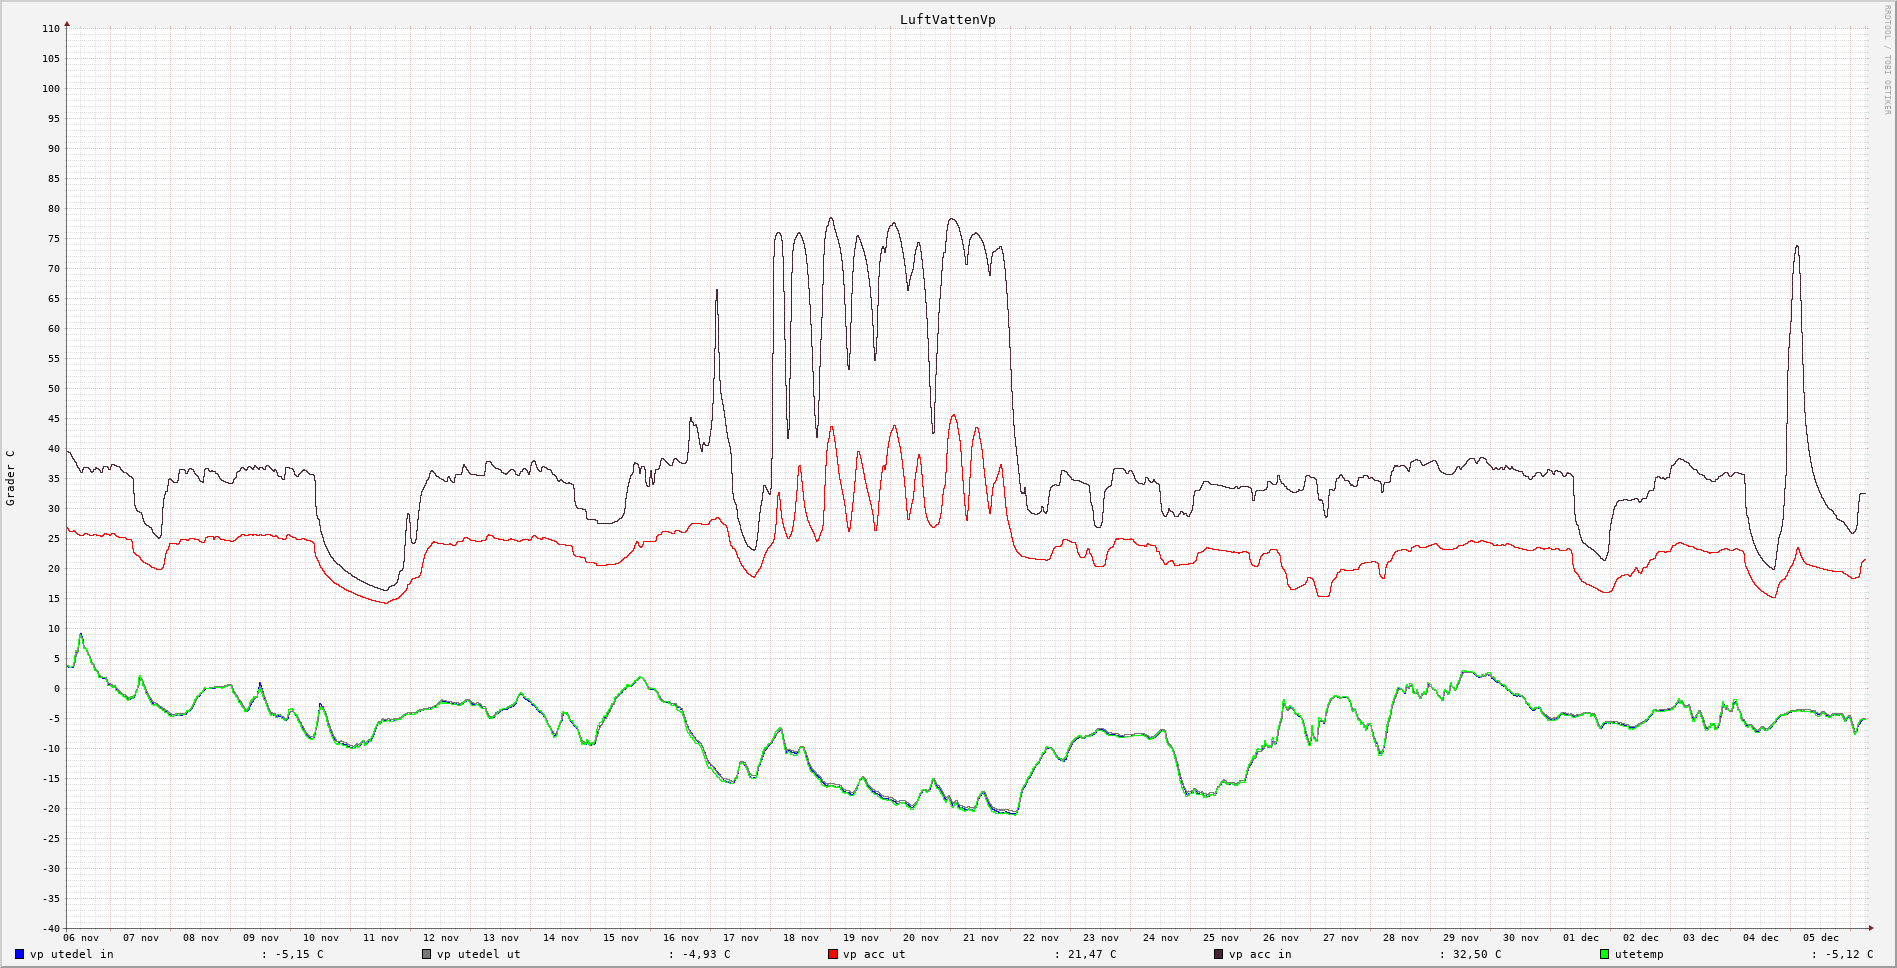Screen dimensions: 1897x968
Task: Click the dark vp acc in legend swatch
Action: pos(1218,954)
